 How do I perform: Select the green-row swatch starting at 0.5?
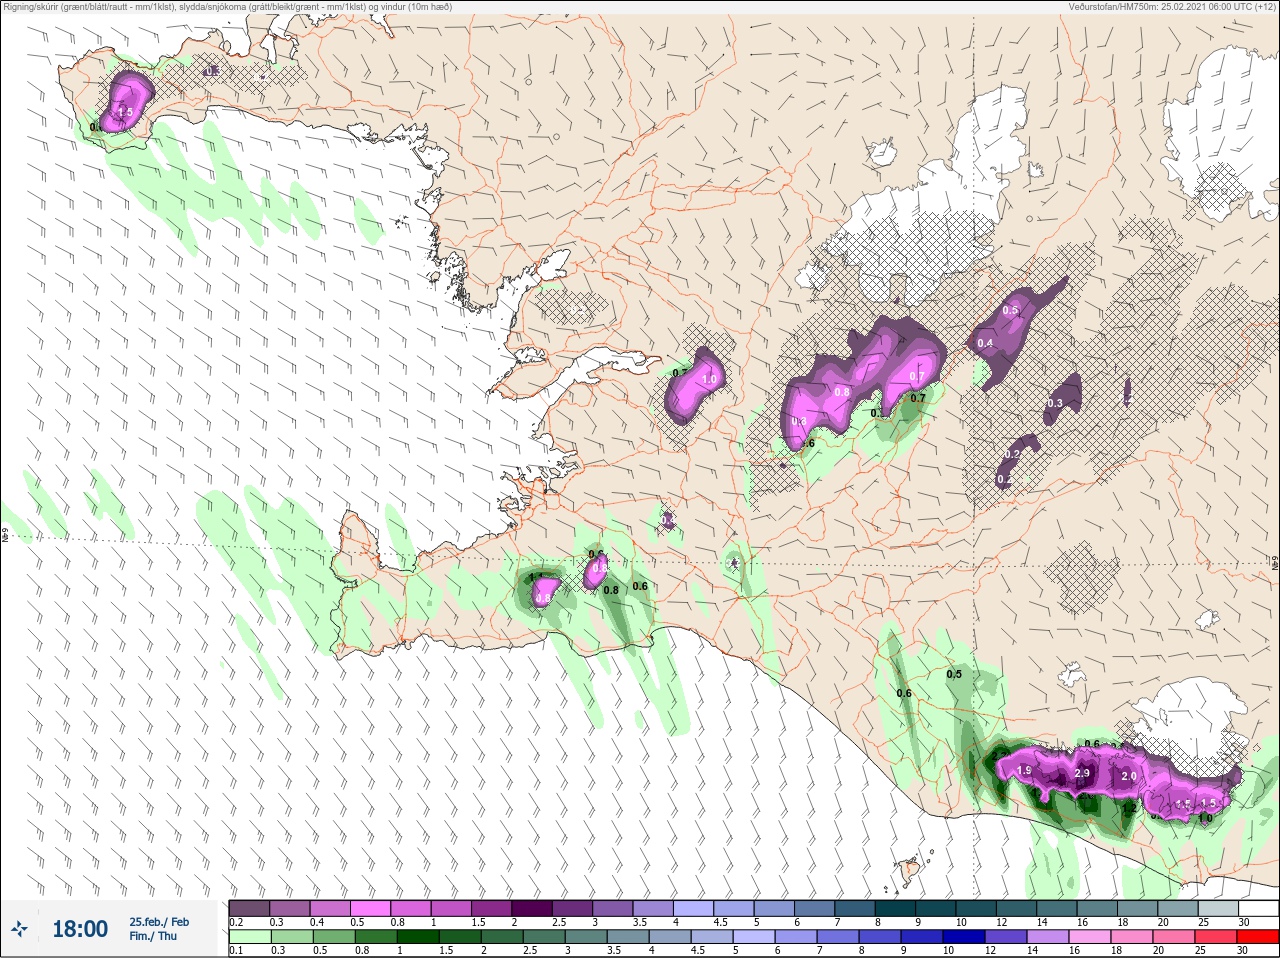(333, 937)
